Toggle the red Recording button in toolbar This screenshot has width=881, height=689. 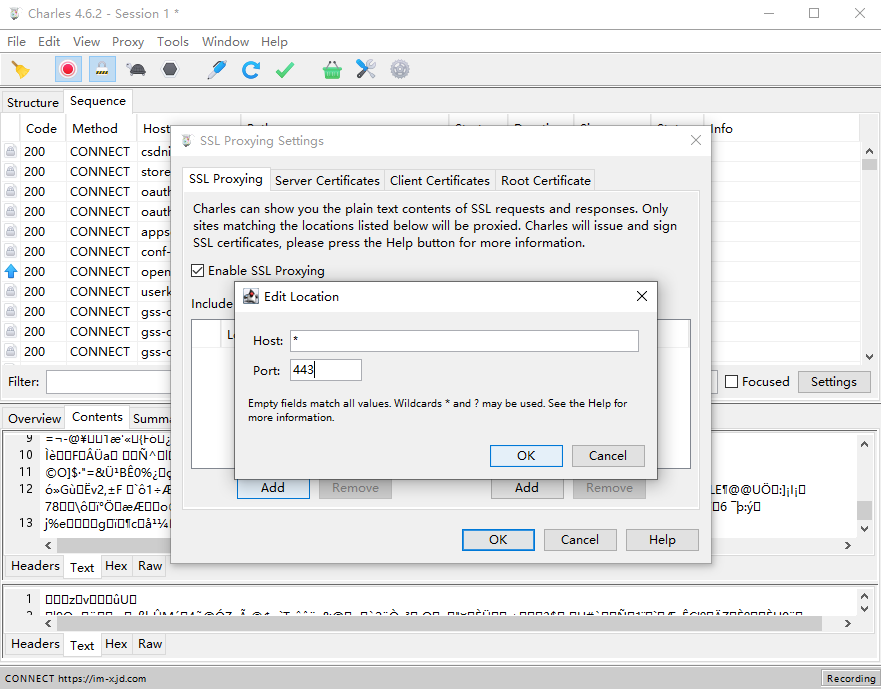point(68,69)
